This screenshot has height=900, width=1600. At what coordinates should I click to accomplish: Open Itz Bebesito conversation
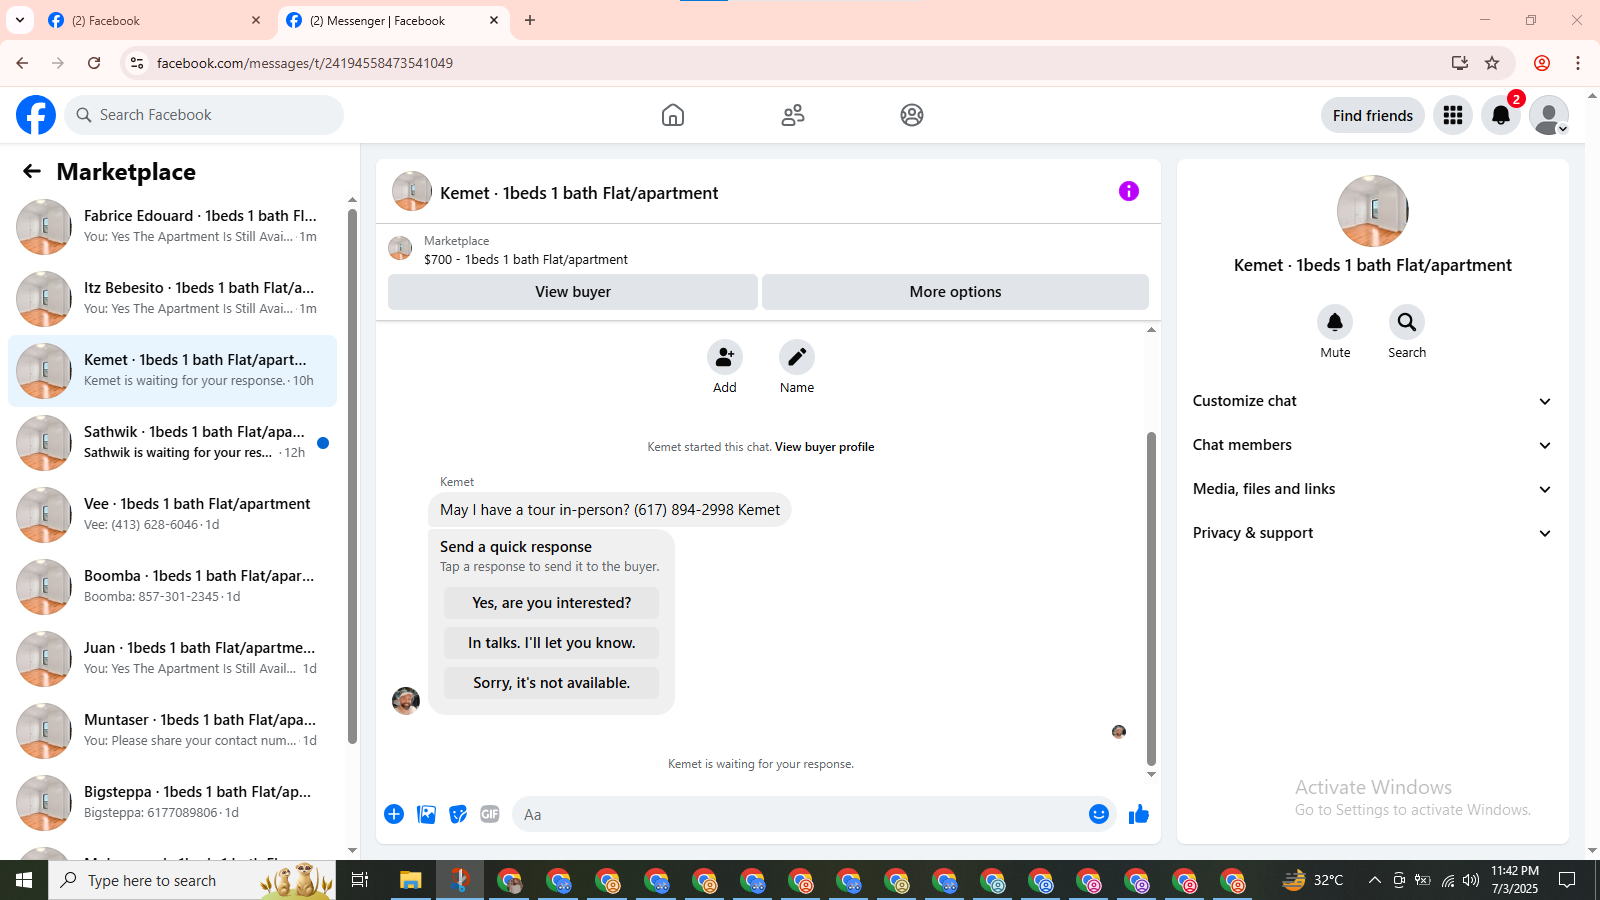(x=172, y=298)
